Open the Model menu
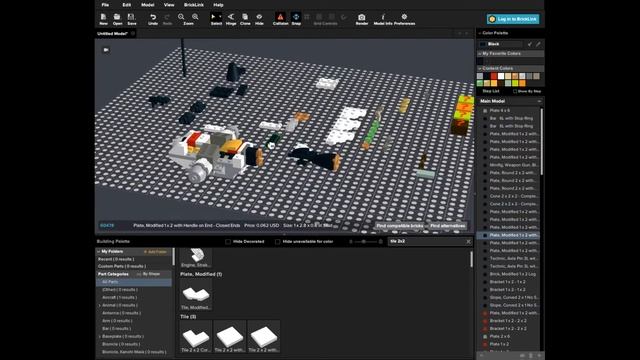 coord(147,5)
